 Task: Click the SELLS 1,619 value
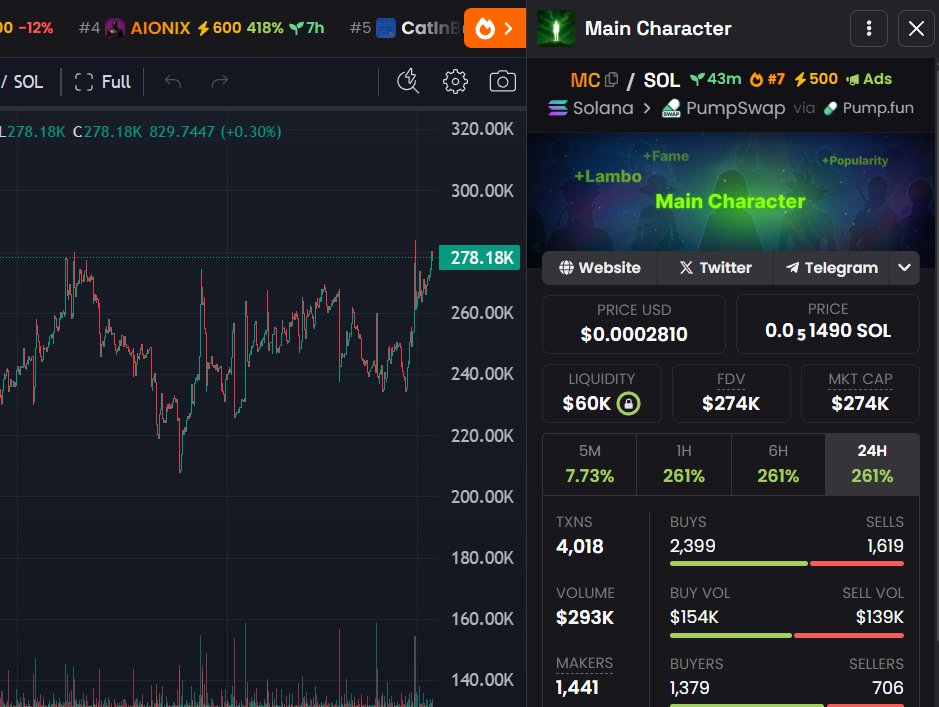click(885, 545)
